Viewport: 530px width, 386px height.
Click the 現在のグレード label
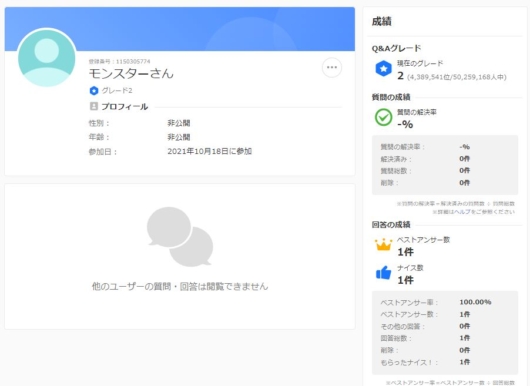[x=420, y=63]
